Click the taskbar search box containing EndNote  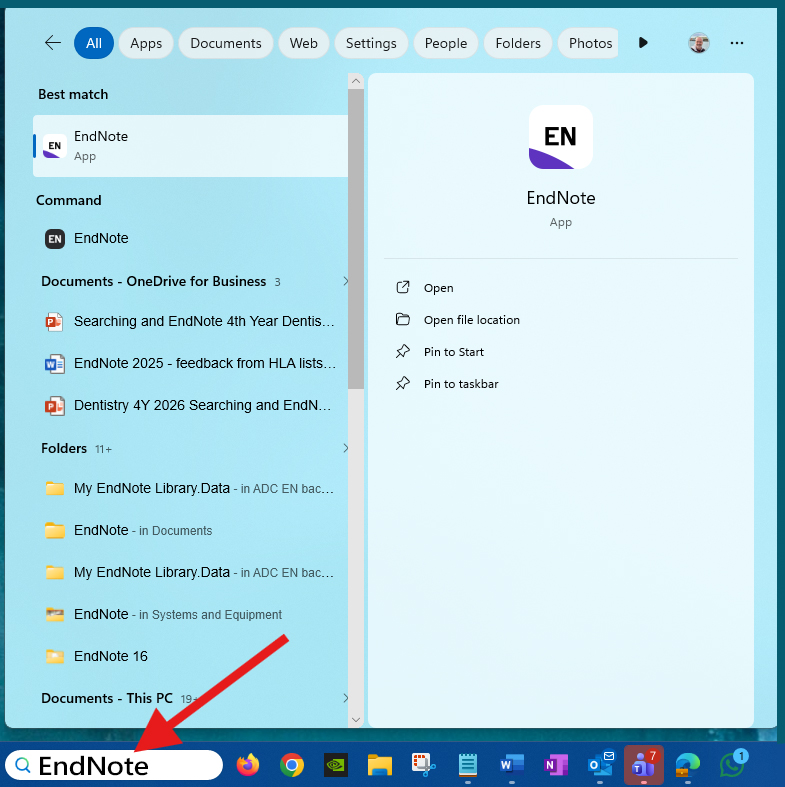114,765
